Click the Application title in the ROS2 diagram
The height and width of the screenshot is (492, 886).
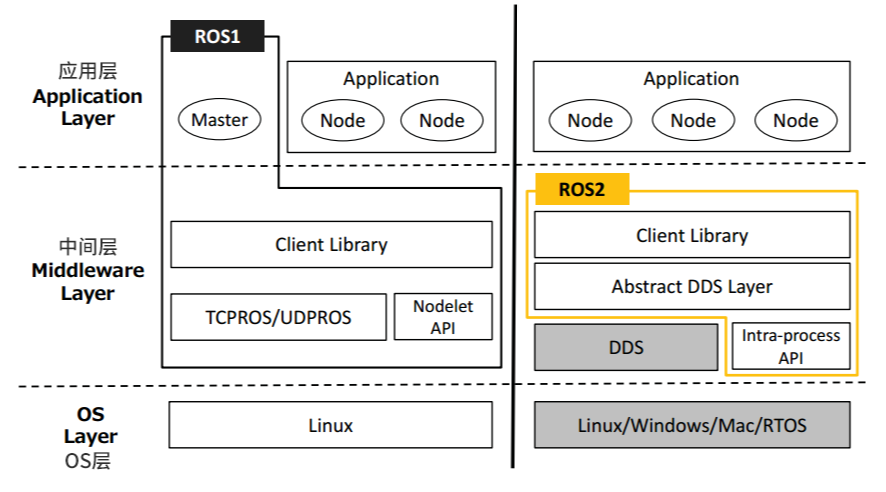point(691,79)
